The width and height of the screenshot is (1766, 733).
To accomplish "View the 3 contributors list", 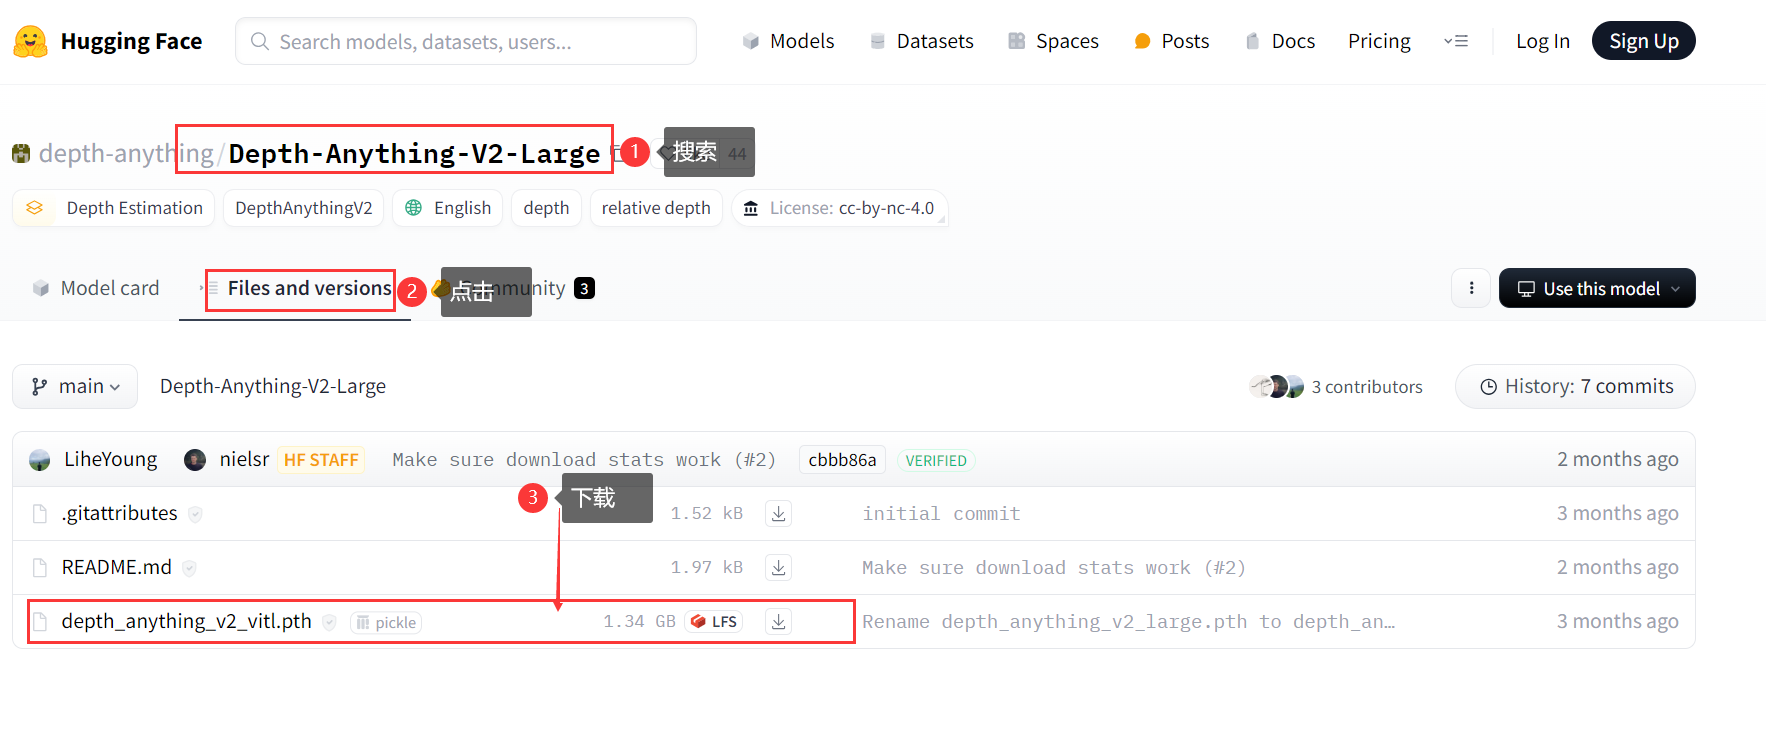I will (x=1366, y=387).
